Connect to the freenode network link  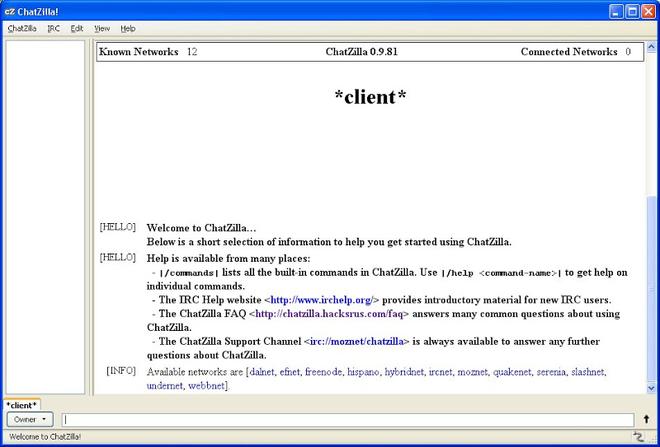[323, 372]
